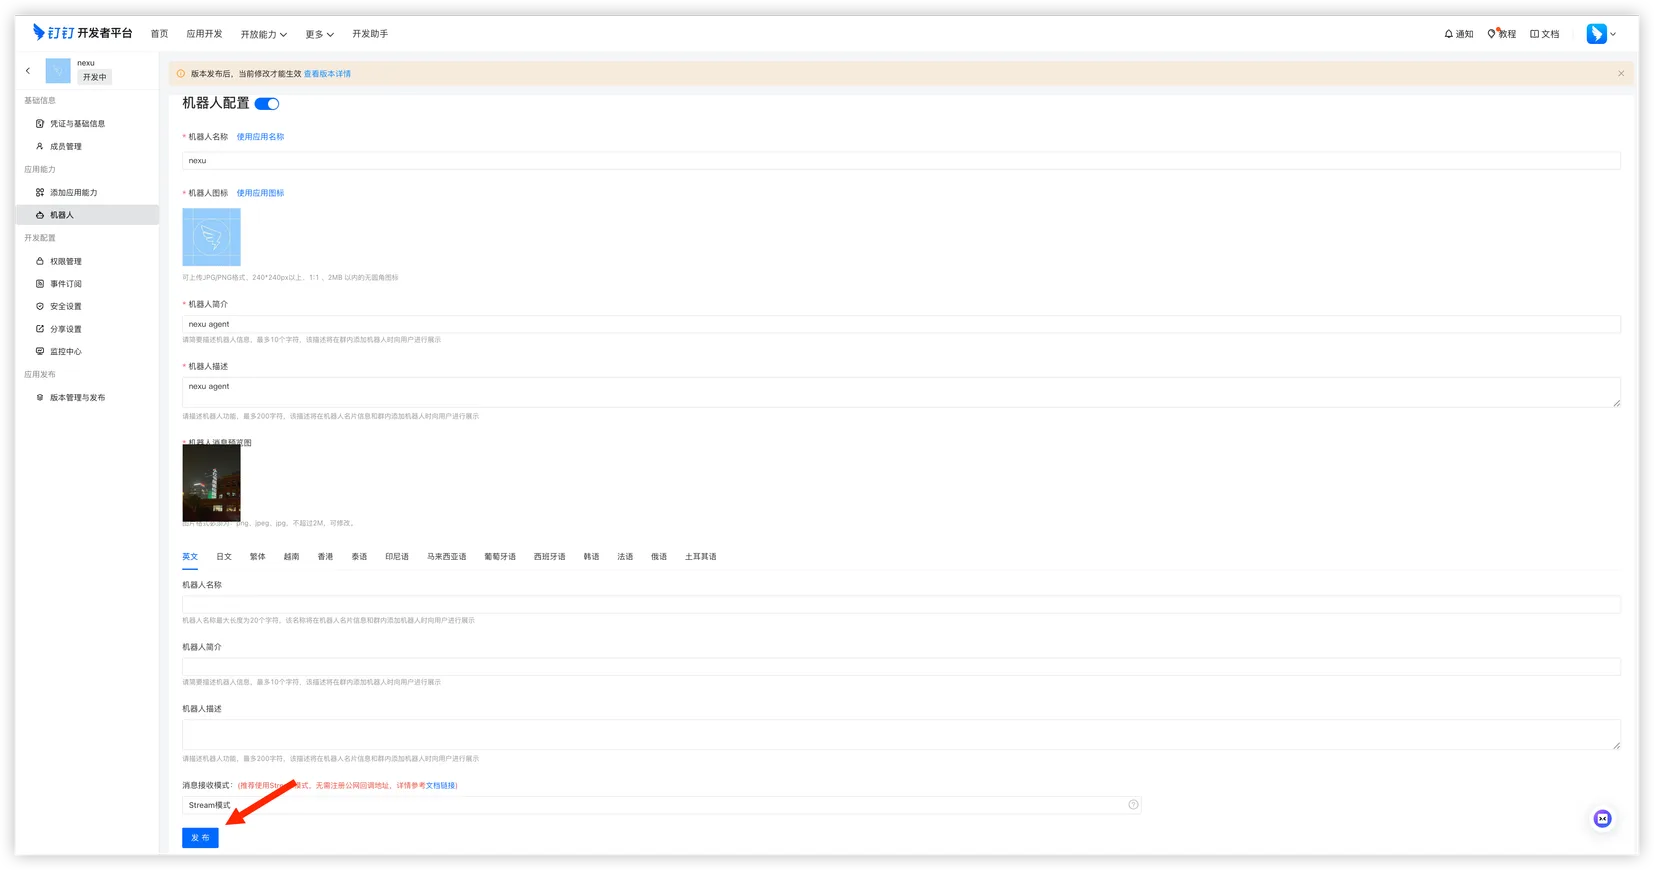Screen dimensions: 1654x870
Task: Switch to the 西班牙语 language tab
Action: coord(549,557)
